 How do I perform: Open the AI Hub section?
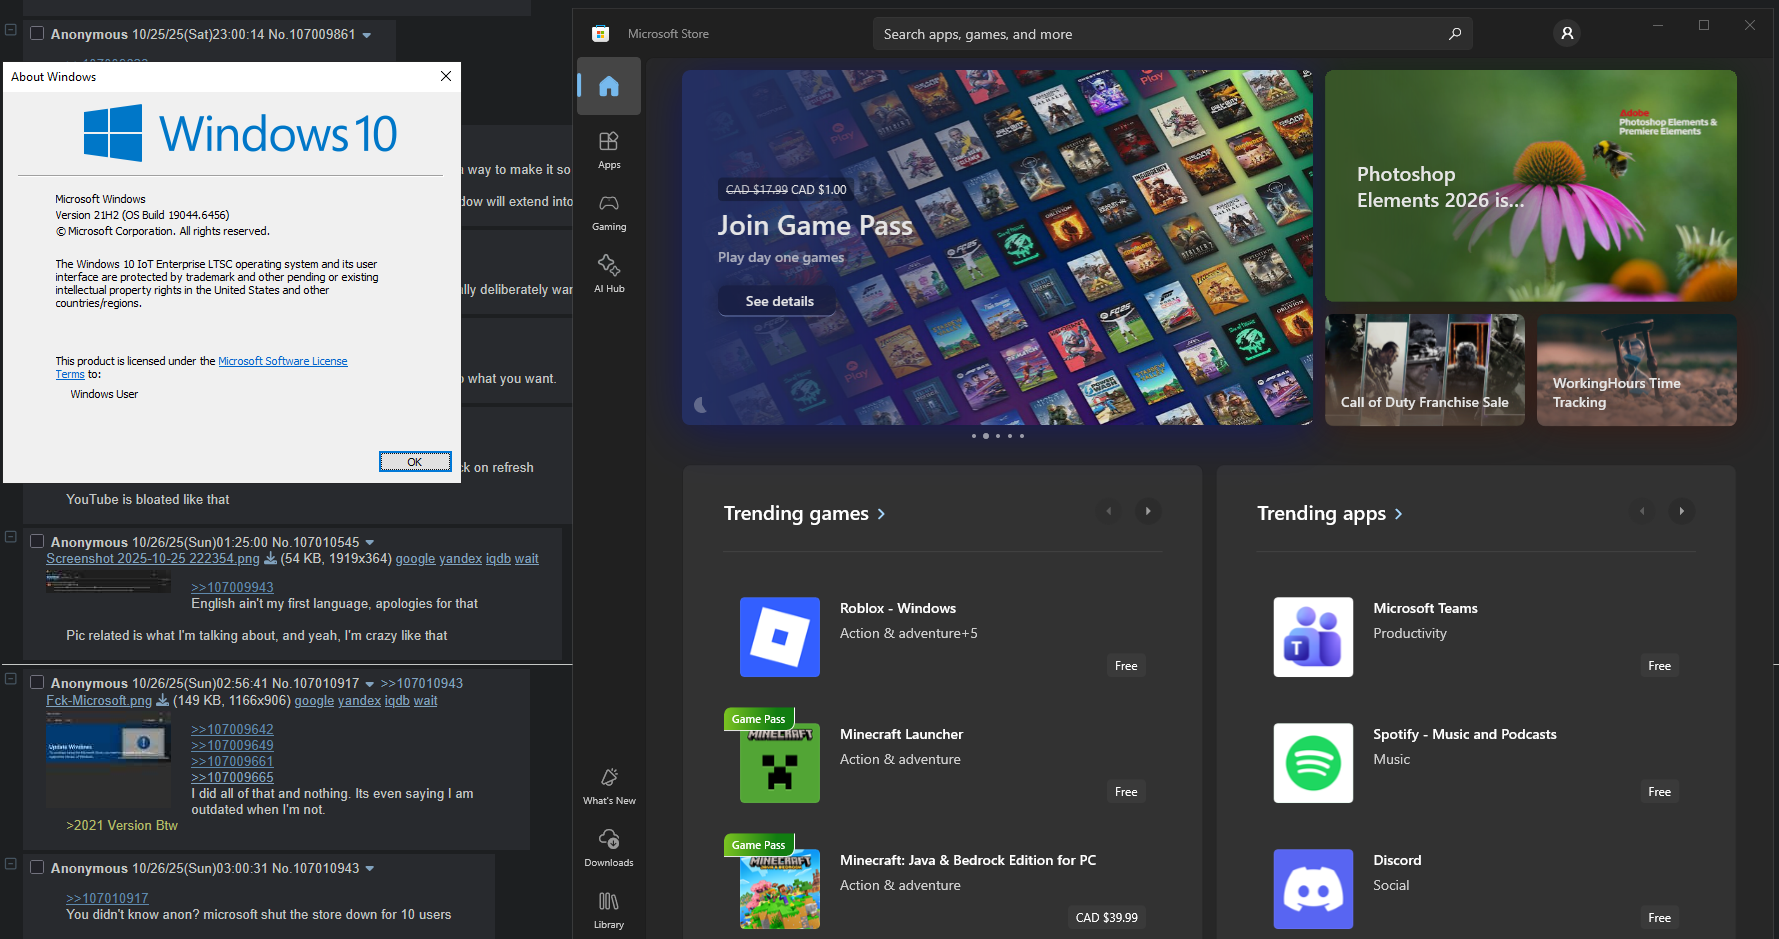pos(609,273)
